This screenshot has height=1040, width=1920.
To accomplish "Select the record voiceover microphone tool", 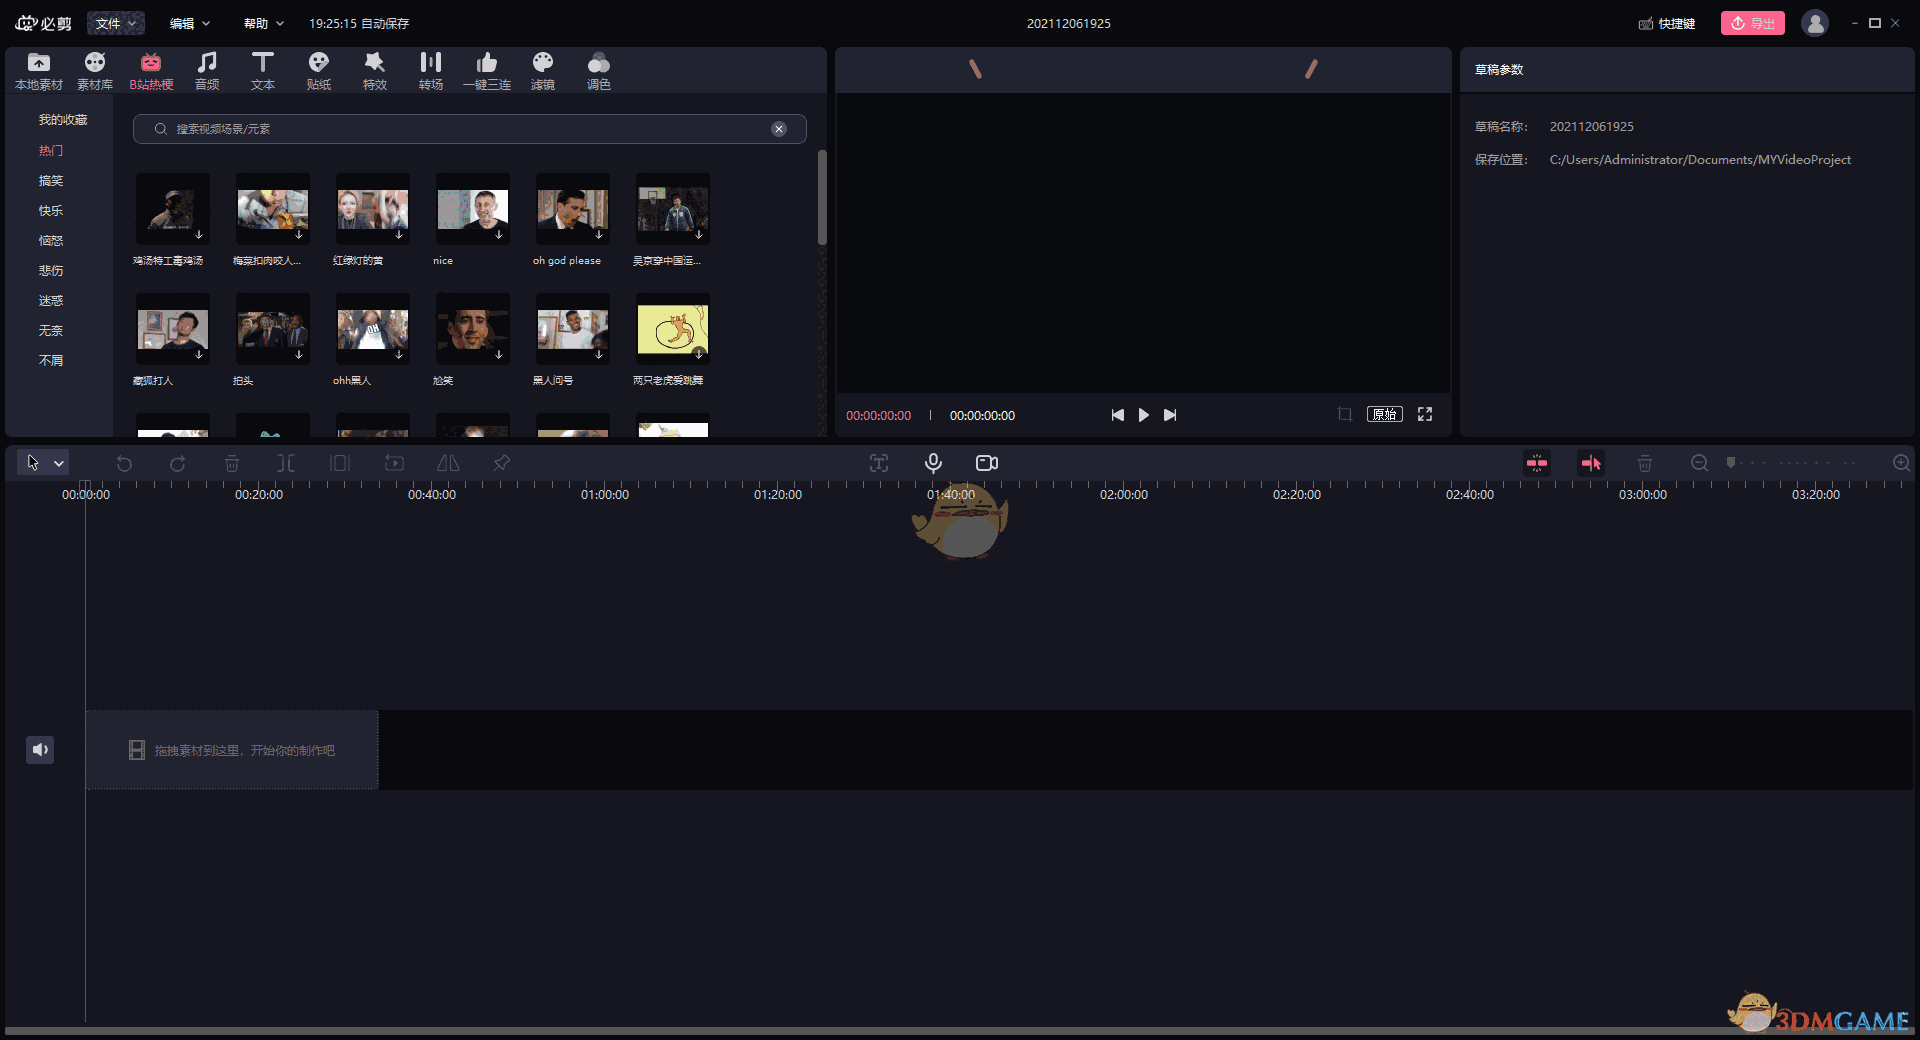I will (x=933, y=463).
